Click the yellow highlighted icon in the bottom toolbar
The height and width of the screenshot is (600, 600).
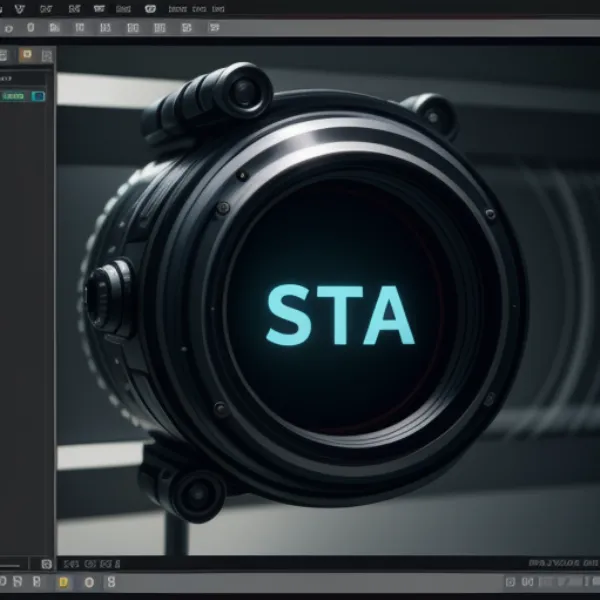63,582
